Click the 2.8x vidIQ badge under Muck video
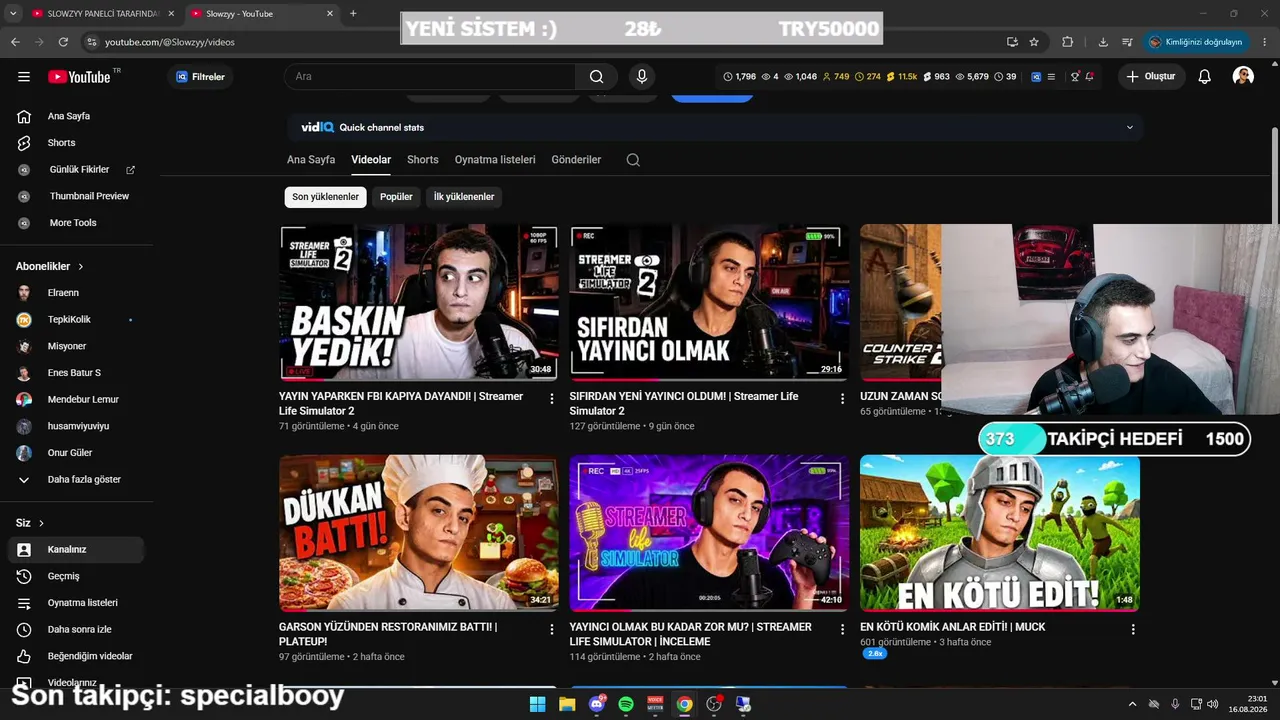 tap(875, 653)
